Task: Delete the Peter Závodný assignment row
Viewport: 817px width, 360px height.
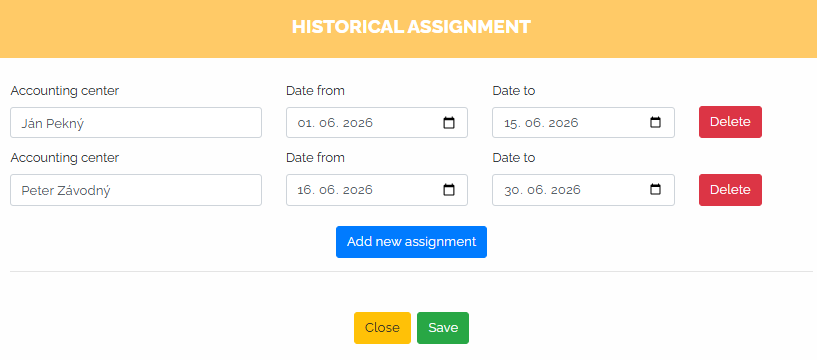Action: (x=730, y=190)
